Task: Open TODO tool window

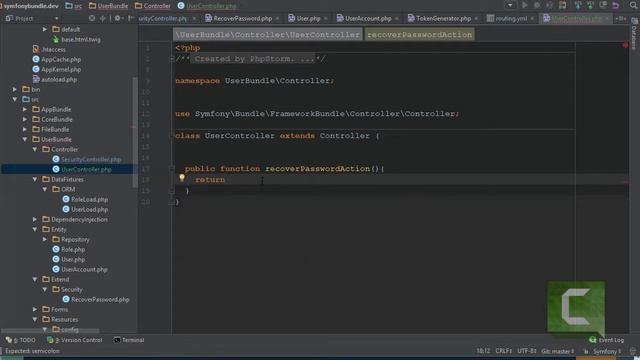Action: pyautogui.click(x=21, y=340)
